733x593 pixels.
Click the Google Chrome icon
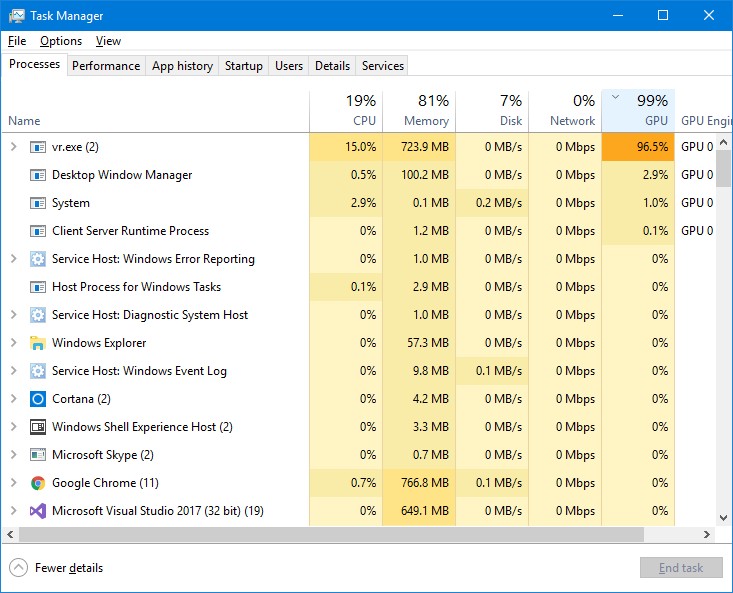tap(38, 483)
